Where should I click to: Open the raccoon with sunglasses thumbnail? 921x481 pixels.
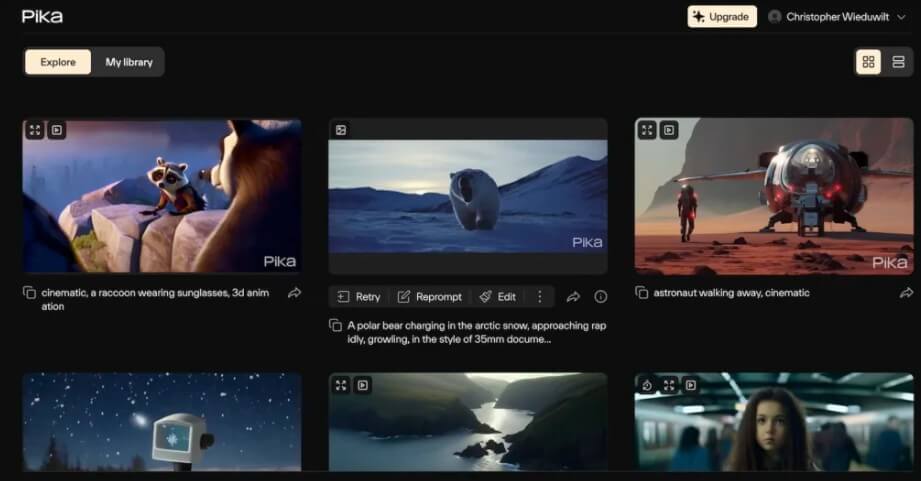[162, 196]
